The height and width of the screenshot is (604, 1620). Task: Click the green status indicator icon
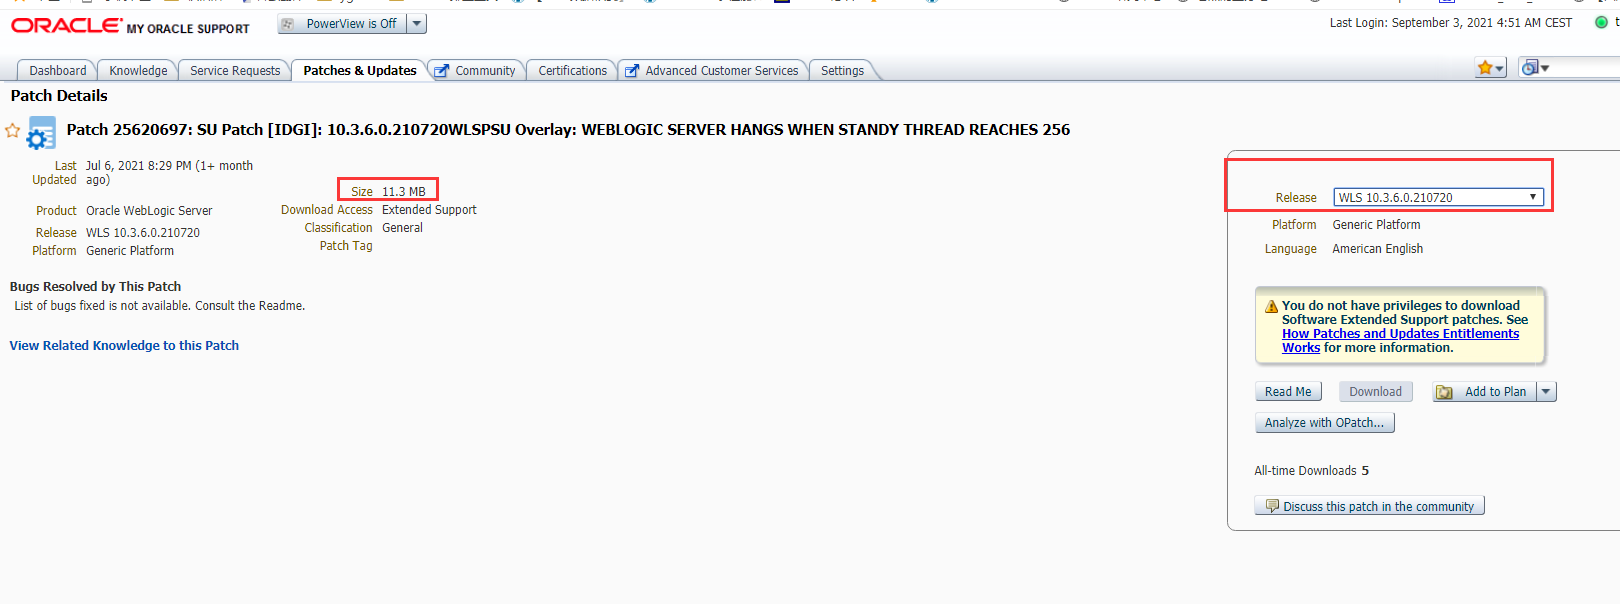tap(1601, 22)
